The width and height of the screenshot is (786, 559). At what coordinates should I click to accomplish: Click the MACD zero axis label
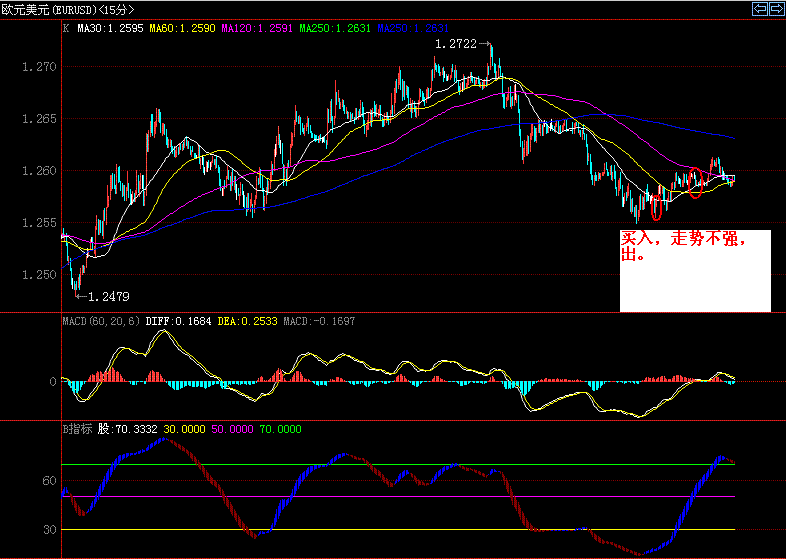(x=53, y=382)
